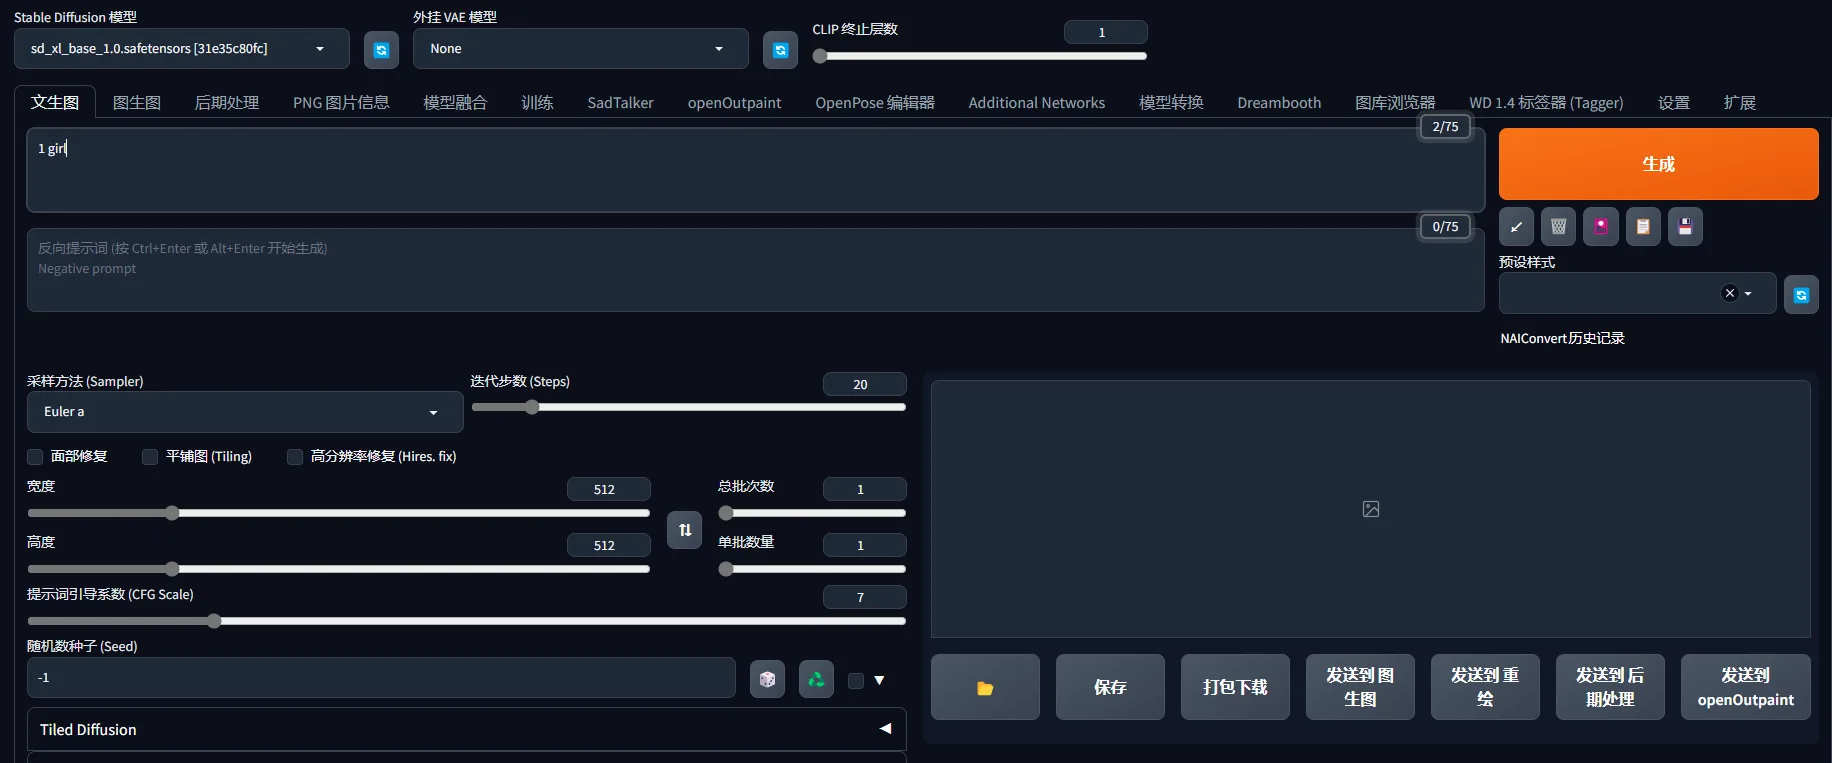This screenshot has height=763, width=1832.
Task: Open the Euler a sampler dropdown
Action: coord(245,412)
